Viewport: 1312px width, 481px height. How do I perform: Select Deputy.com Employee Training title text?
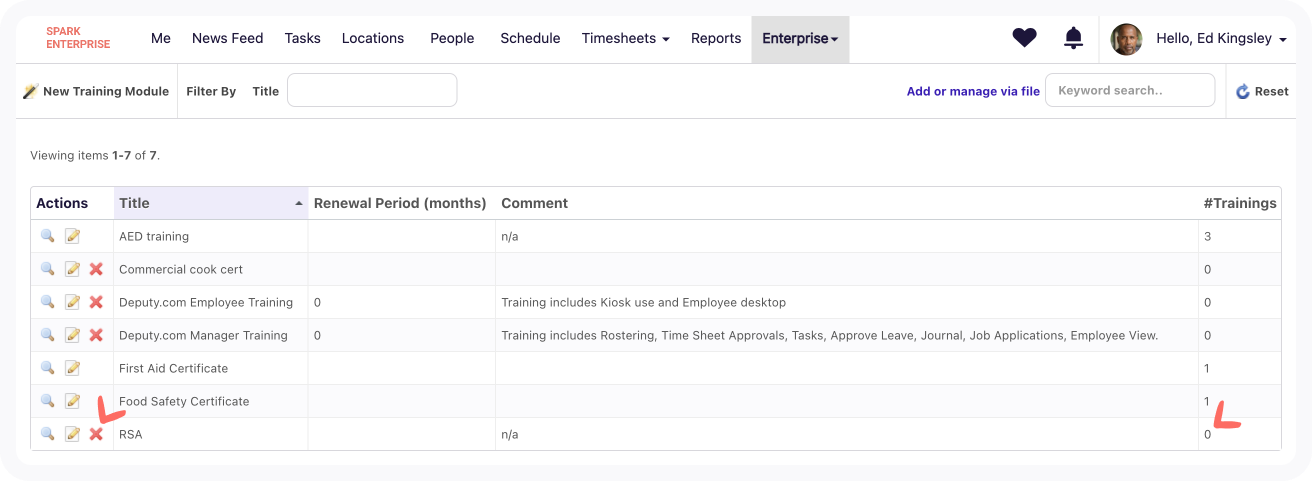coord(206,302)
